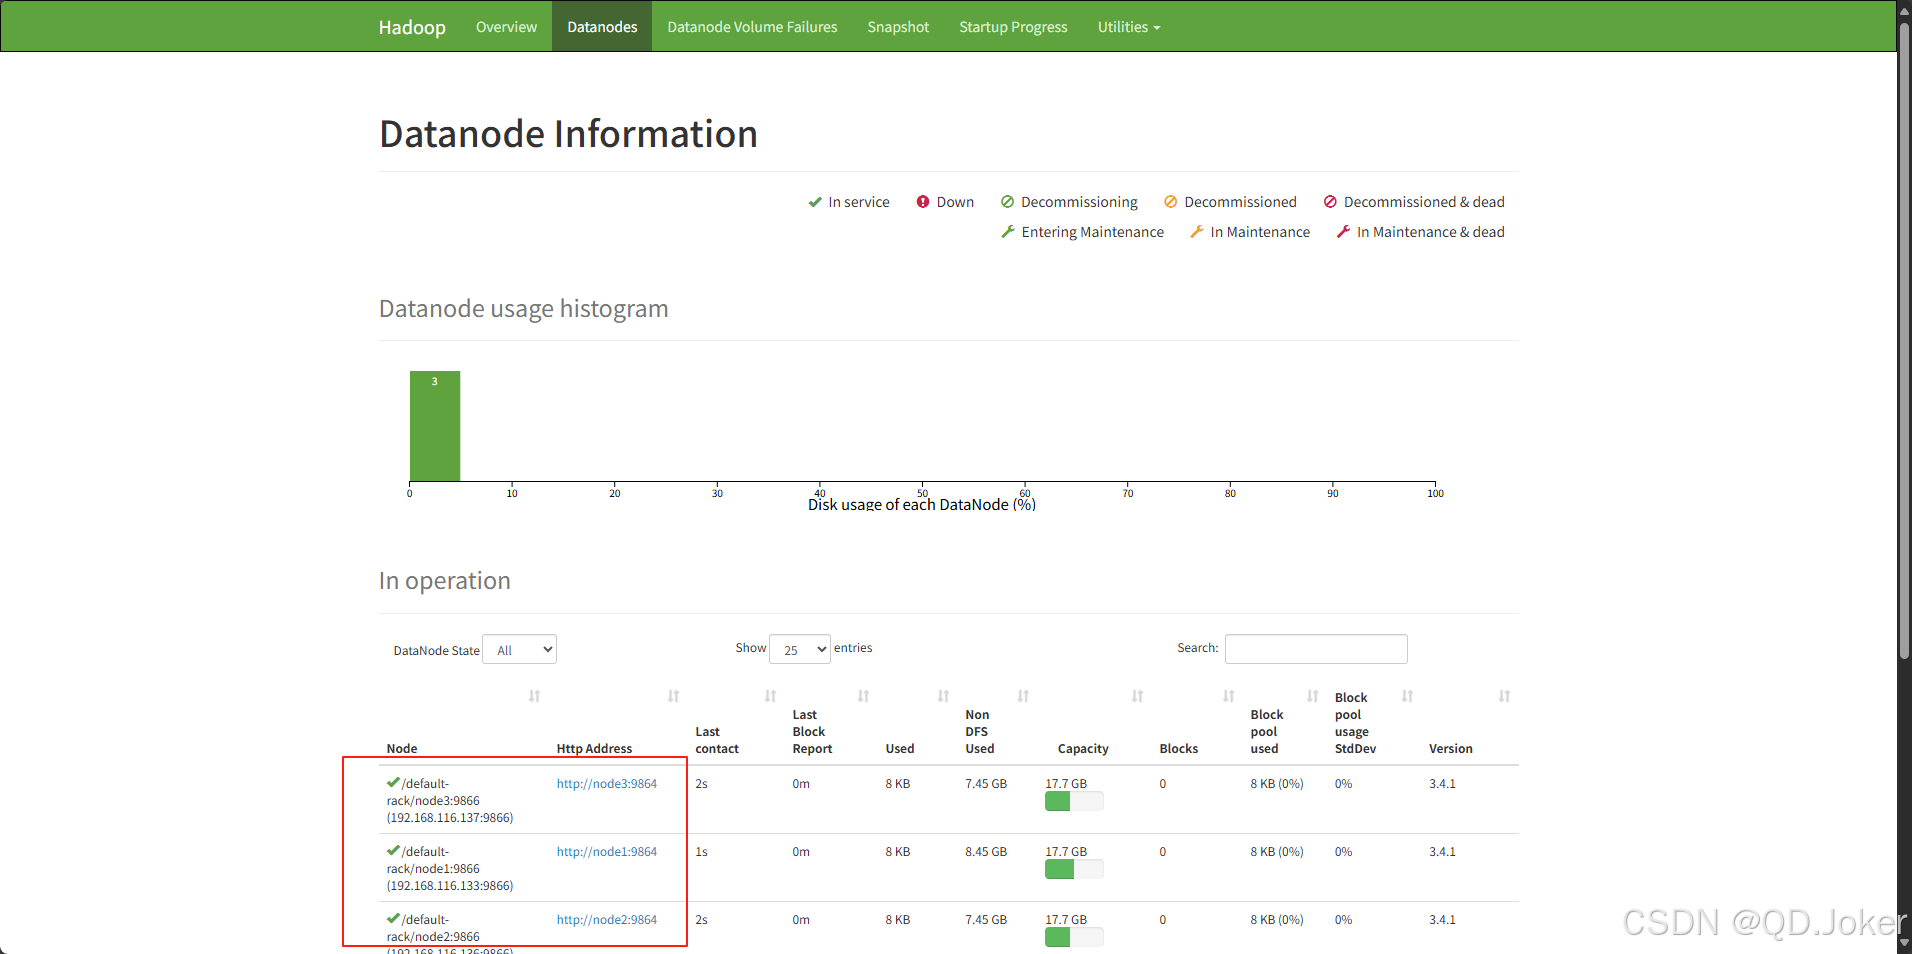
Task: Click node1 in-service checkmark icon
Action: click(393, 851)
